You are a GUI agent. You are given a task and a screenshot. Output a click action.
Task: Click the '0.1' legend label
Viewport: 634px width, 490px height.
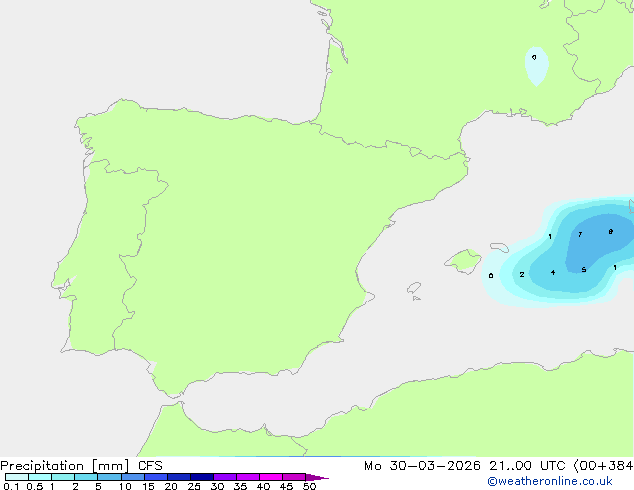pyautogui.click(x=11, y=486)
